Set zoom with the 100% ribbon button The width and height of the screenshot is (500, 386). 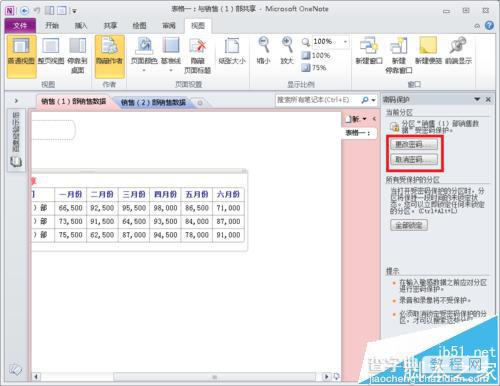pyautogui.click(x=316, y=55)
